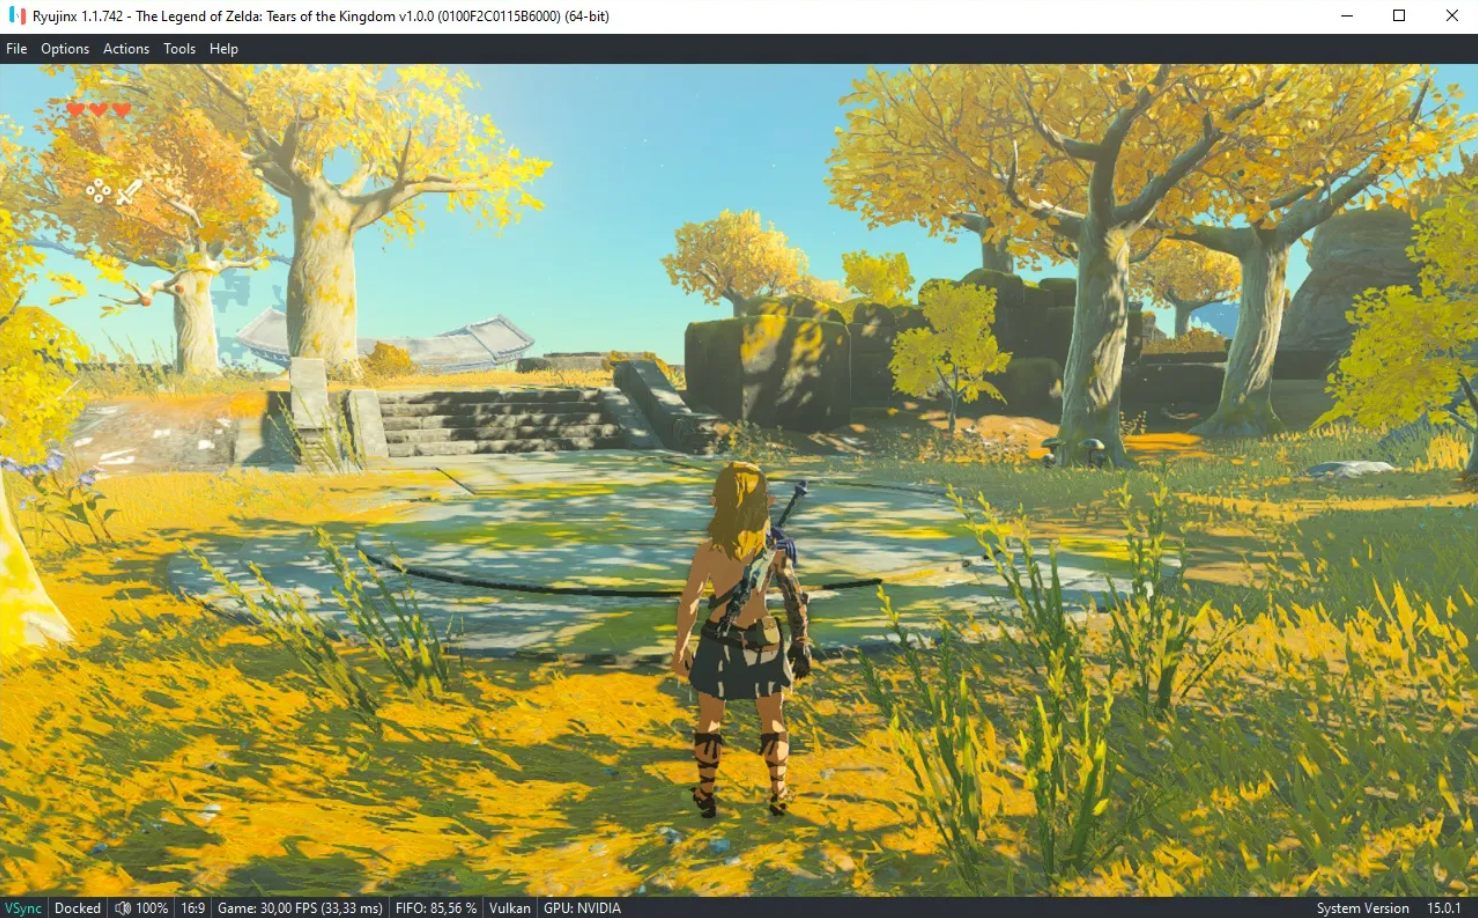Open the File menu
Viewport: 1478px width, 918px height.
pos(16,48)
